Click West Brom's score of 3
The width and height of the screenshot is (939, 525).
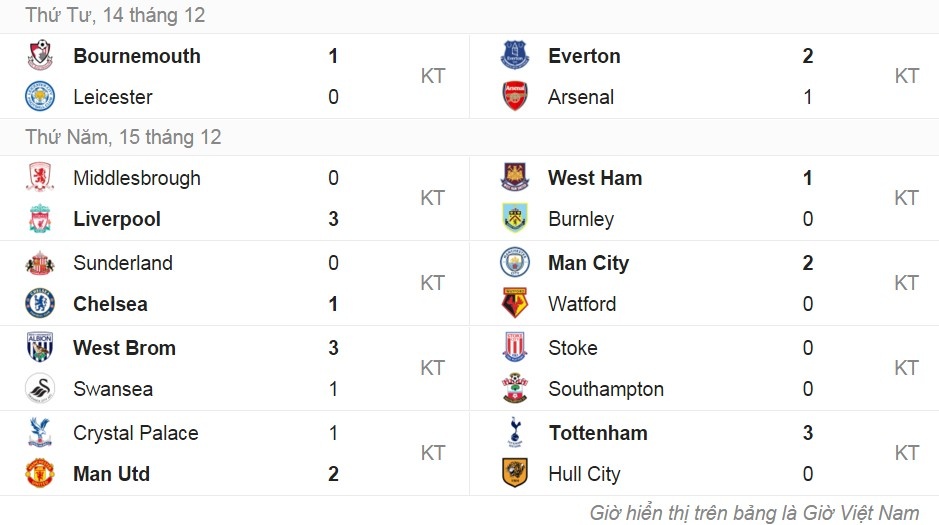[x=333, y=348]
